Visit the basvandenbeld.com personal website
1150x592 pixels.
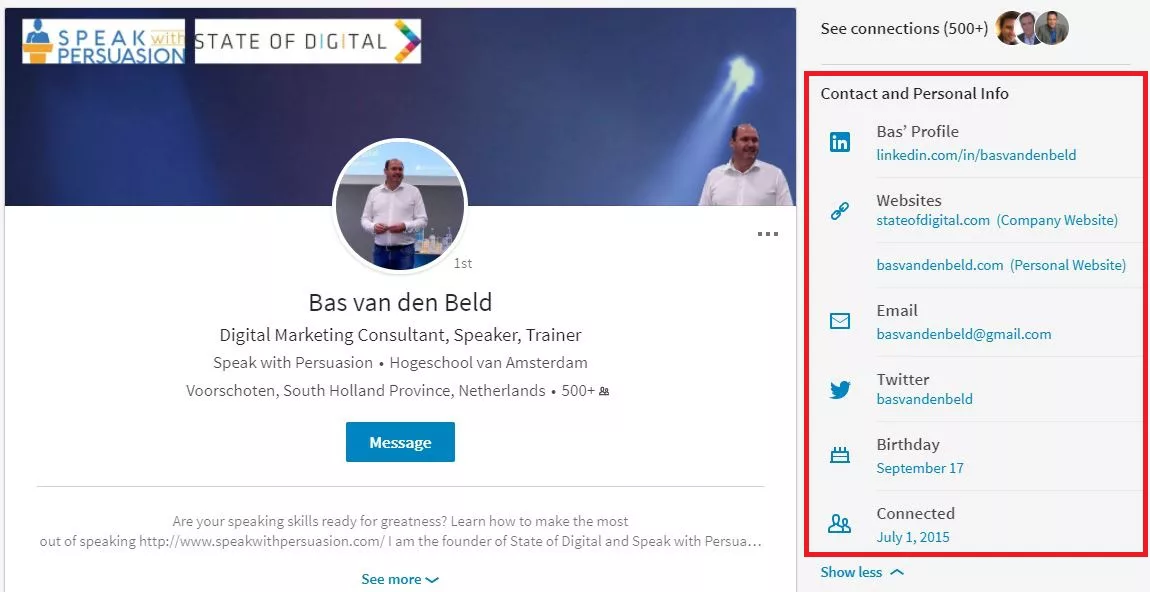pos(939,265)
